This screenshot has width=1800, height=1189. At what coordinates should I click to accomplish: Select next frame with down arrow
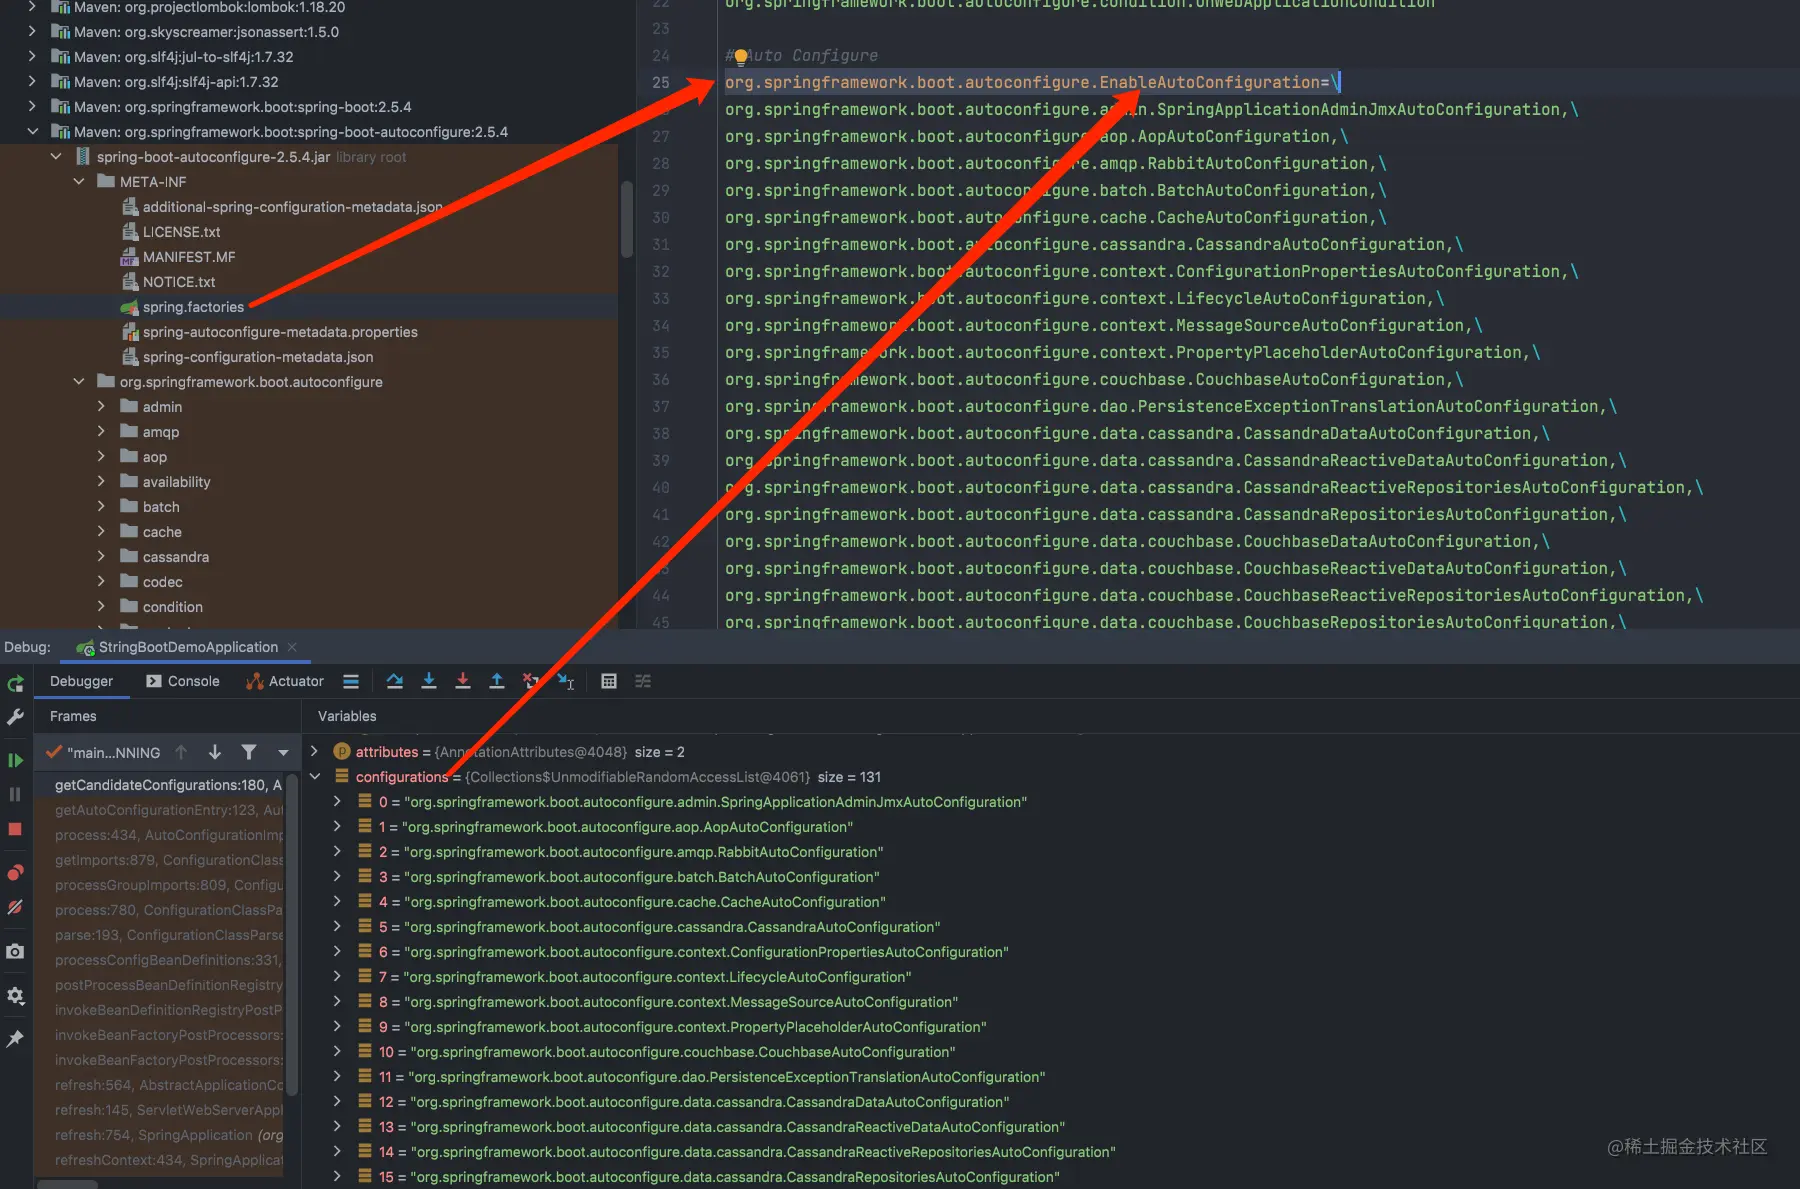tap(215, 752)
